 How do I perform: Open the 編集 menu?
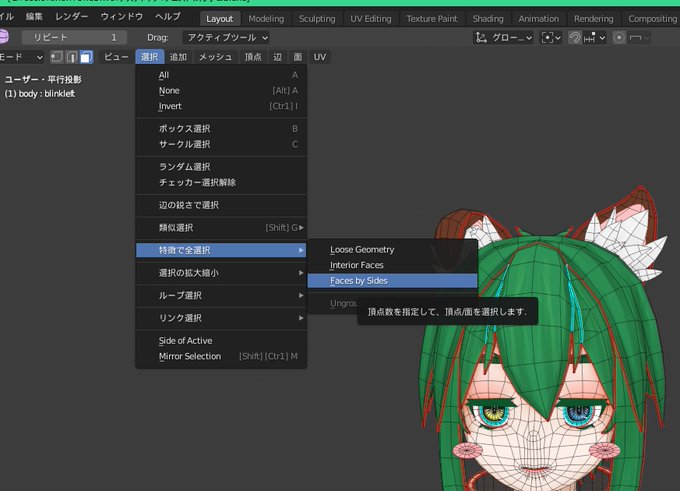point(34,16)
